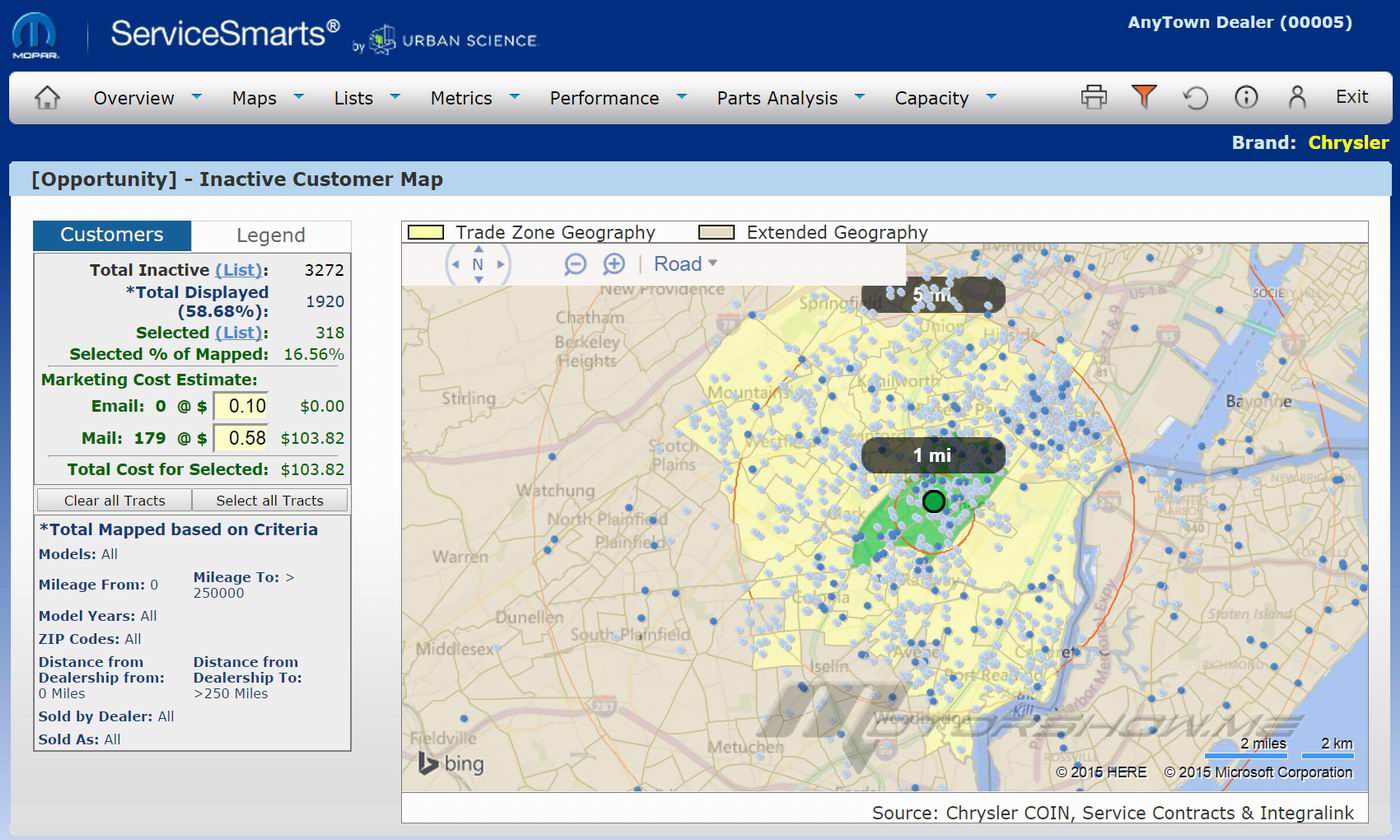Open the Metrics menu
Image resolution: width=1400 pixels, height=840 pixels.
pyautogui.click(x=461, y=98)
